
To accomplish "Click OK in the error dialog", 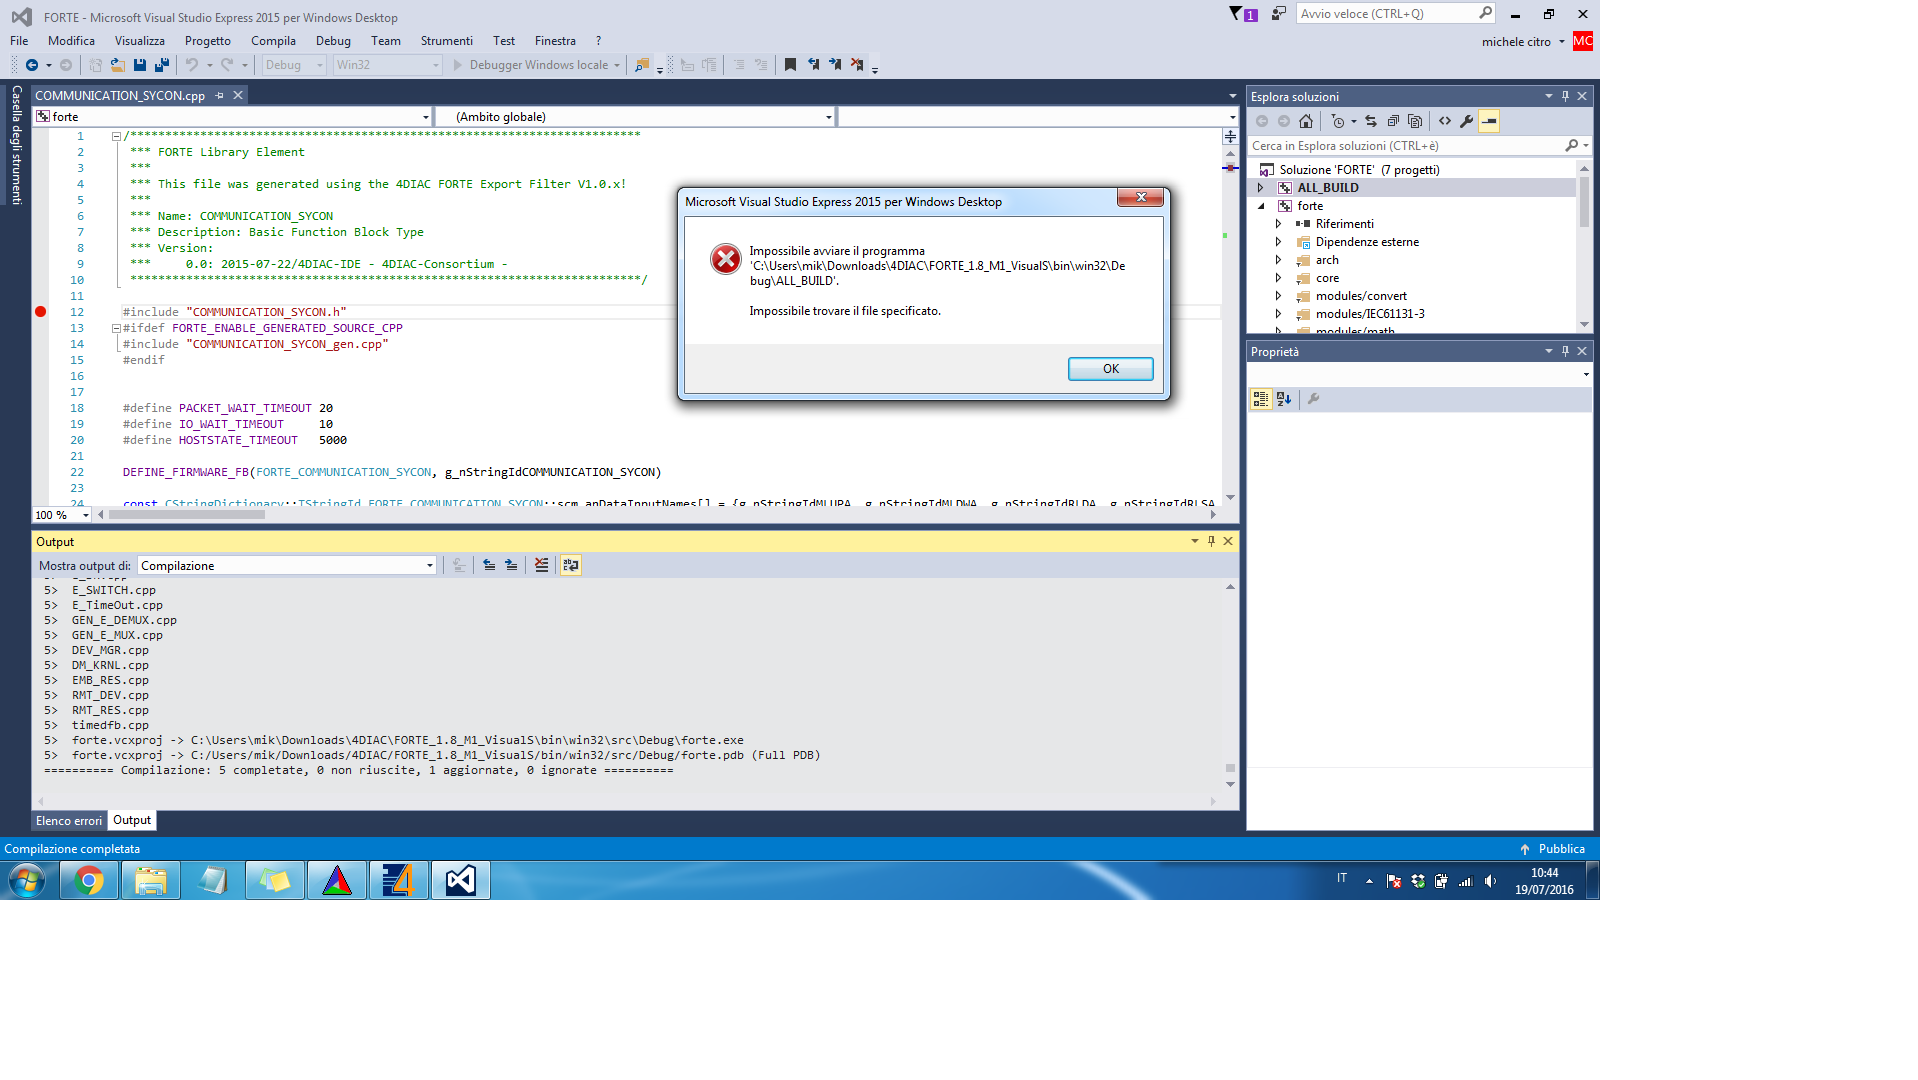I will pyautogui.click(x=1110, y=369).
